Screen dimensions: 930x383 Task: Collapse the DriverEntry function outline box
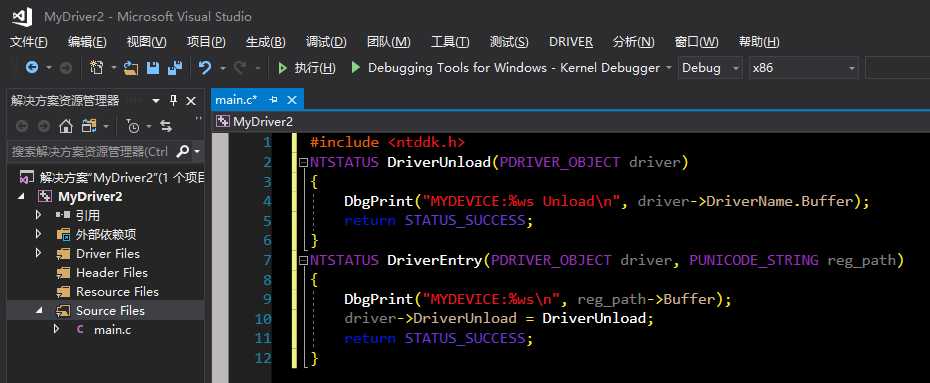pyautogui.click(x=304, y=260)
